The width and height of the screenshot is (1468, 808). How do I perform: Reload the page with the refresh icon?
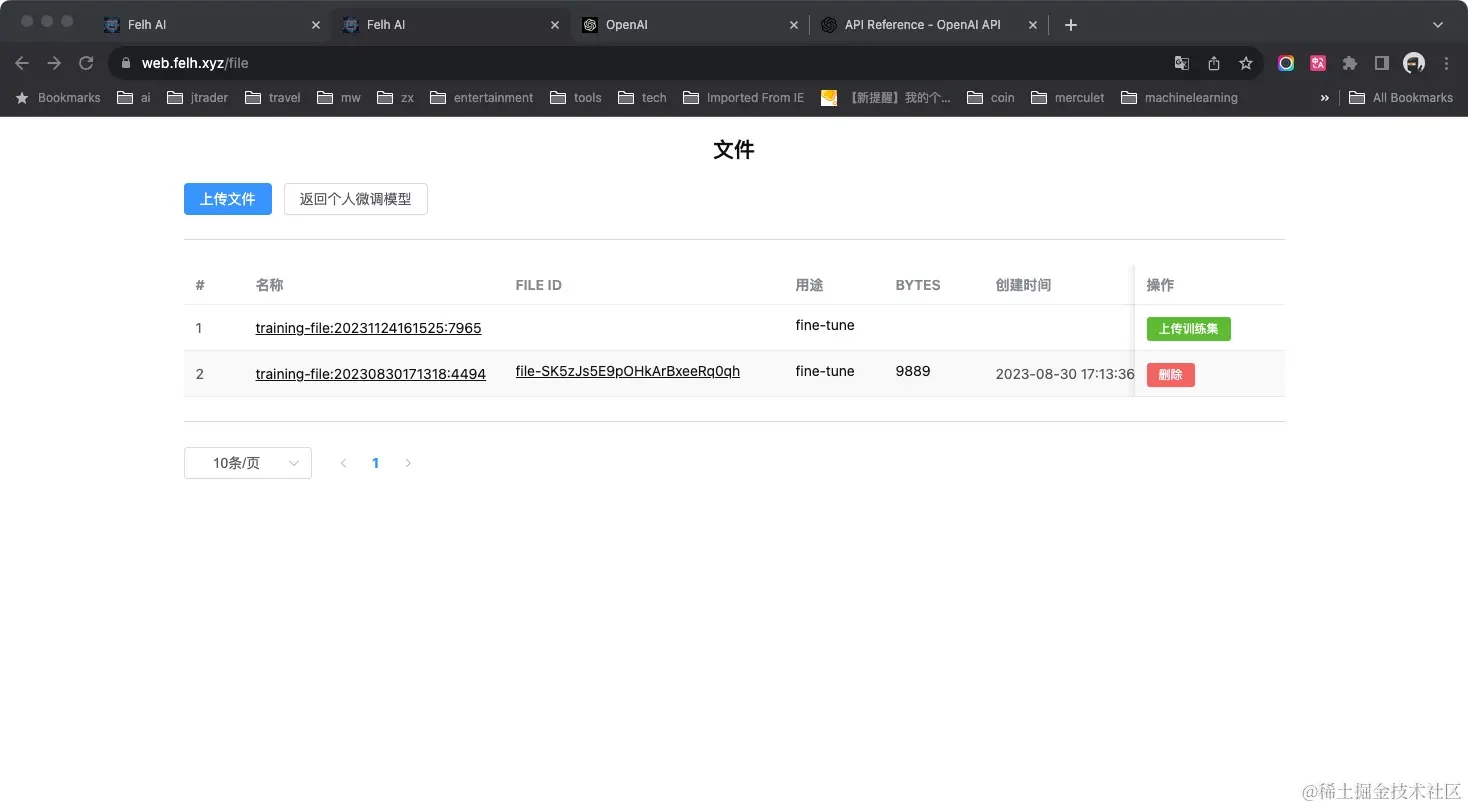[x=86, y=62]
